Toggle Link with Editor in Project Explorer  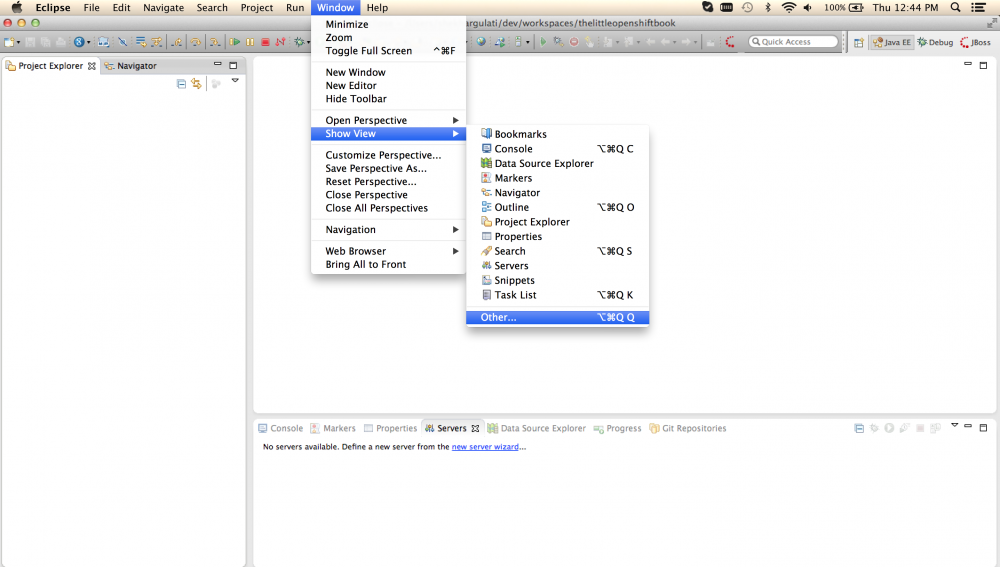pyautogui.click(x=196, y=84)
